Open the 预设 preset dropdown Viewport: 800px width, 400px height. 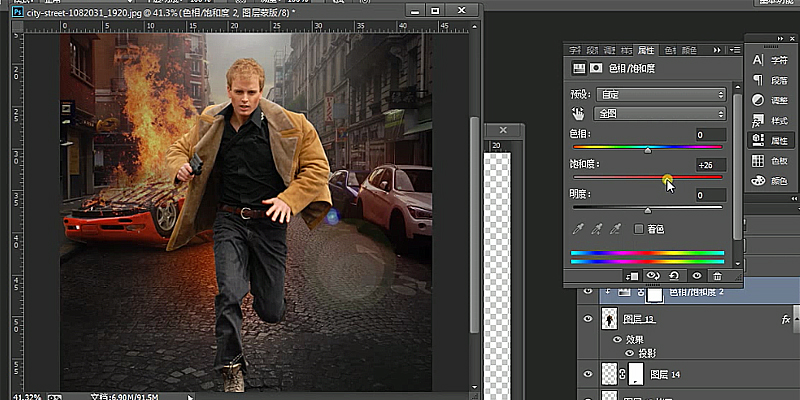pos(661,94)
